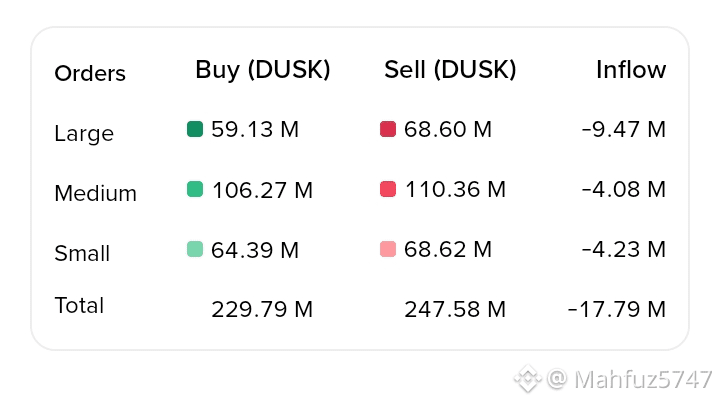Viewport: 720px width, 404px height.
Task: Click the pink Small sell swatch
Action: (x=388, y=249)
